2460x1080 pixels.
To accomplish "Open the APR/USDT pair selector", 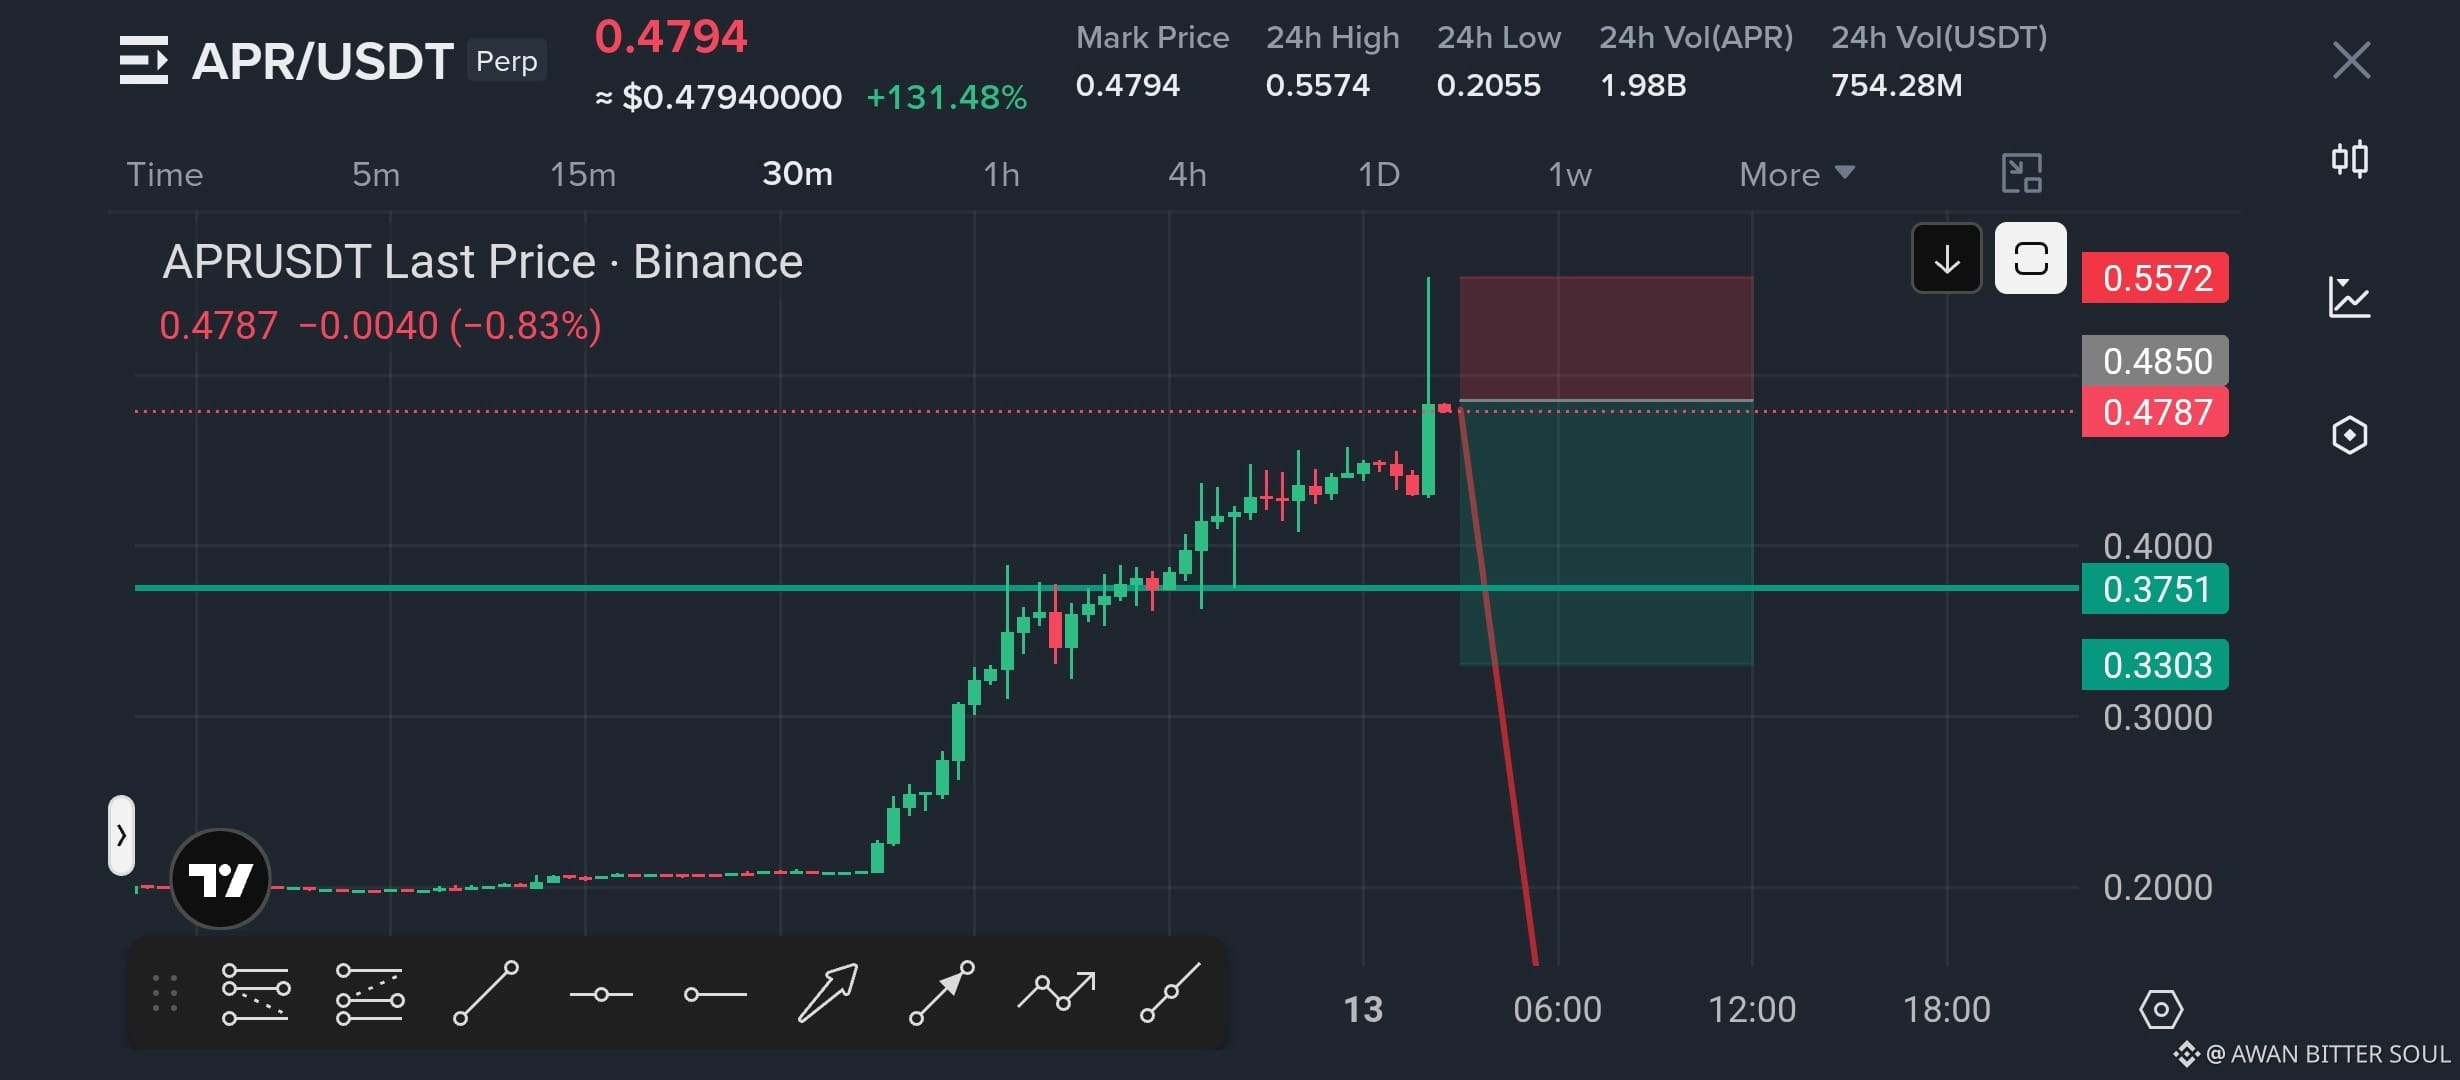I will (x=322, y=61).
